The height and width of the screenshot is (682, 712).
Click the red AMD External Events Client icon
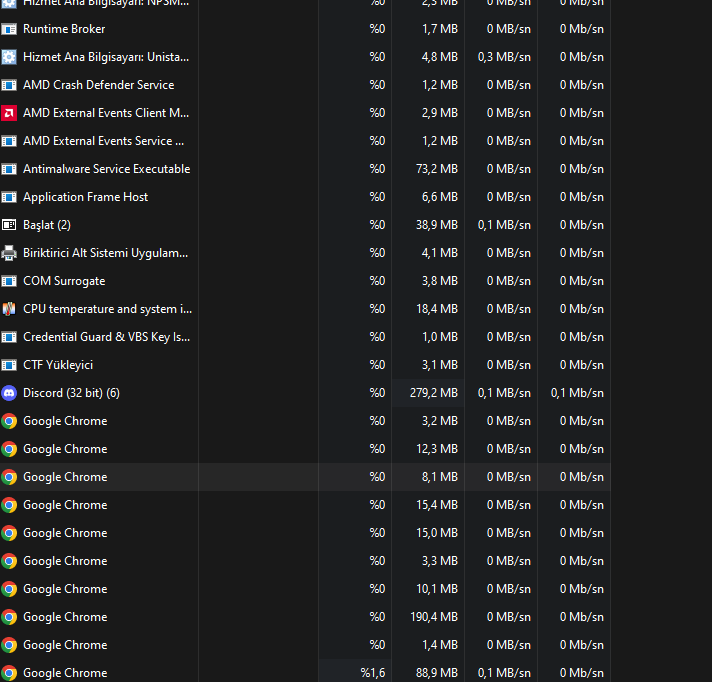9,113
